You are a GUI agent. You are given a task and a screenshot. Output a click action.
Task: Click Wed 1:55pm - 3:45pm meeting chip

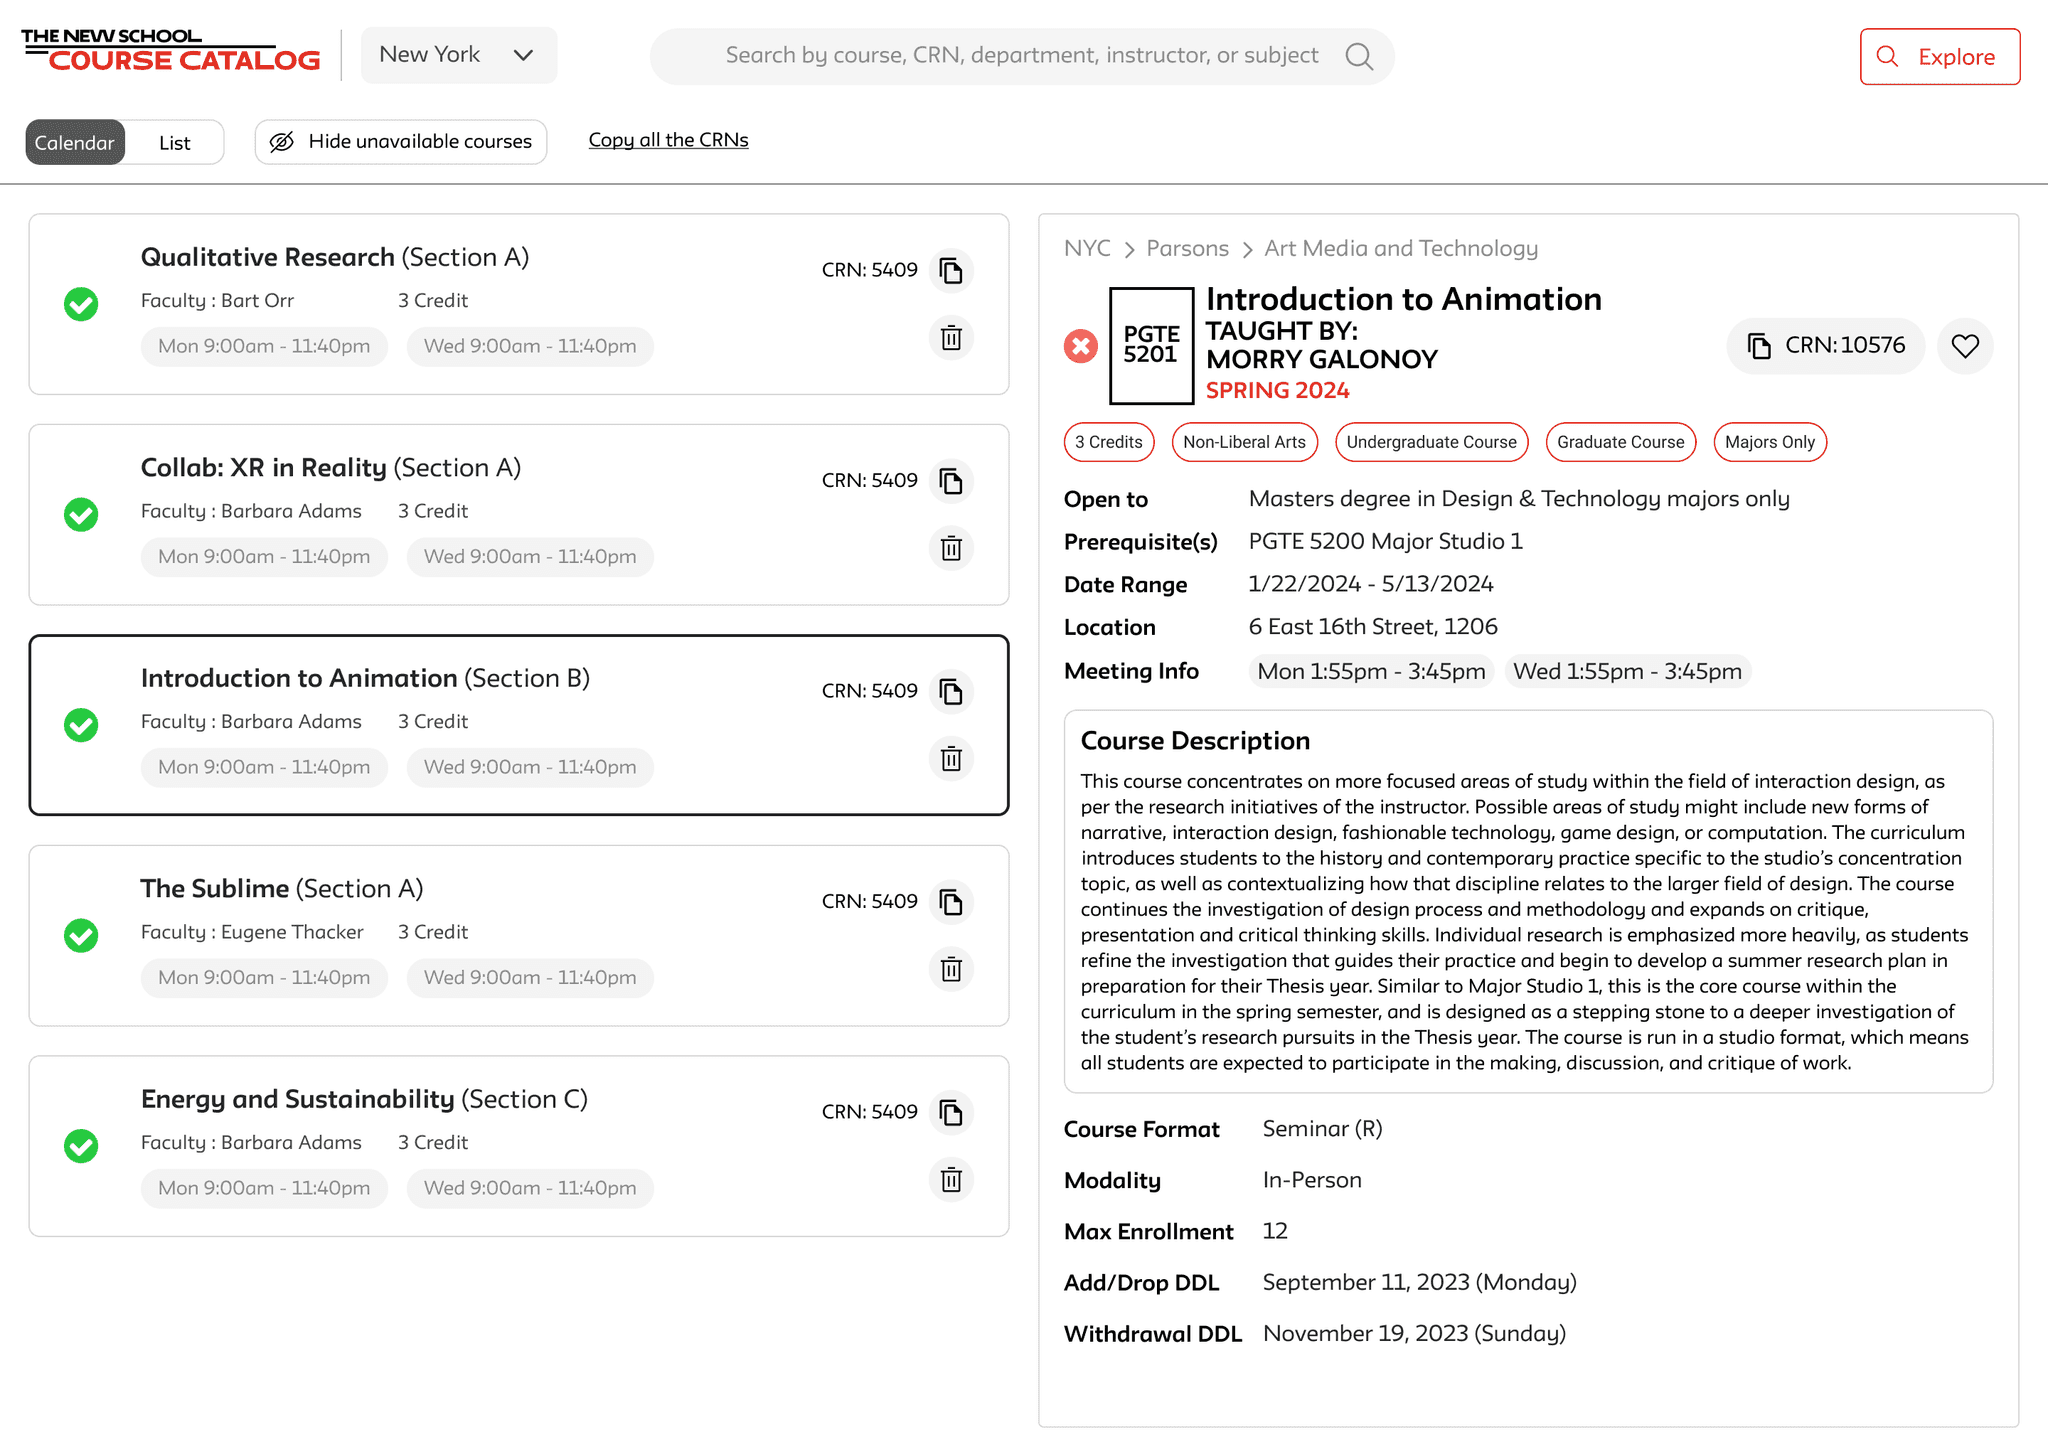click(1627, 671)
